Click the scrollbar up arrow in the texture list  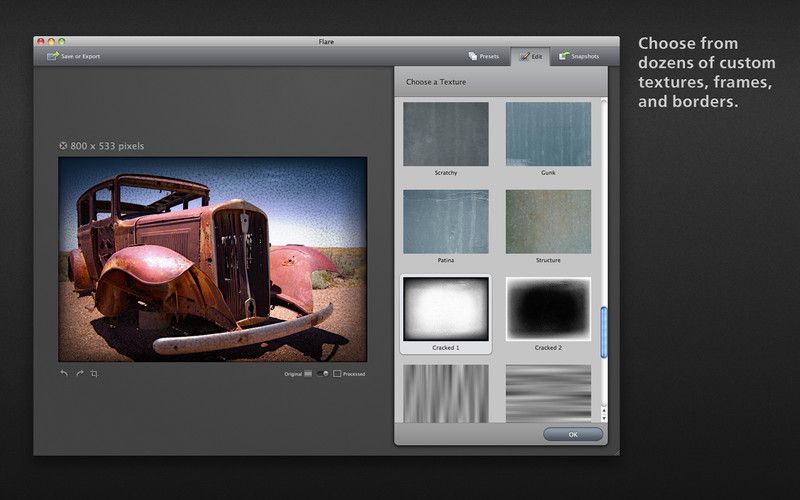point(604,410)
